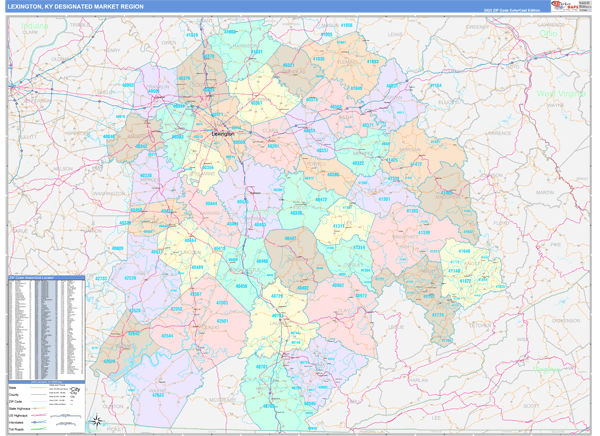
Task: Click the ZIP code label 40701
Action: click(261, 367)
